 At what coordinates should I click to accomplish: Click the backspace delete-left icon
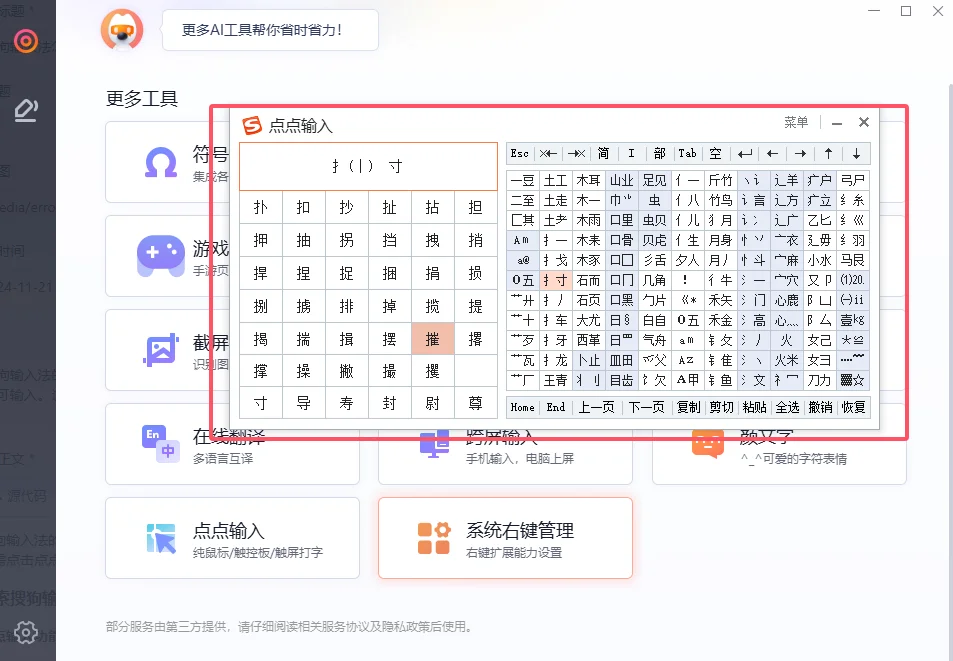tap(548, 154)
